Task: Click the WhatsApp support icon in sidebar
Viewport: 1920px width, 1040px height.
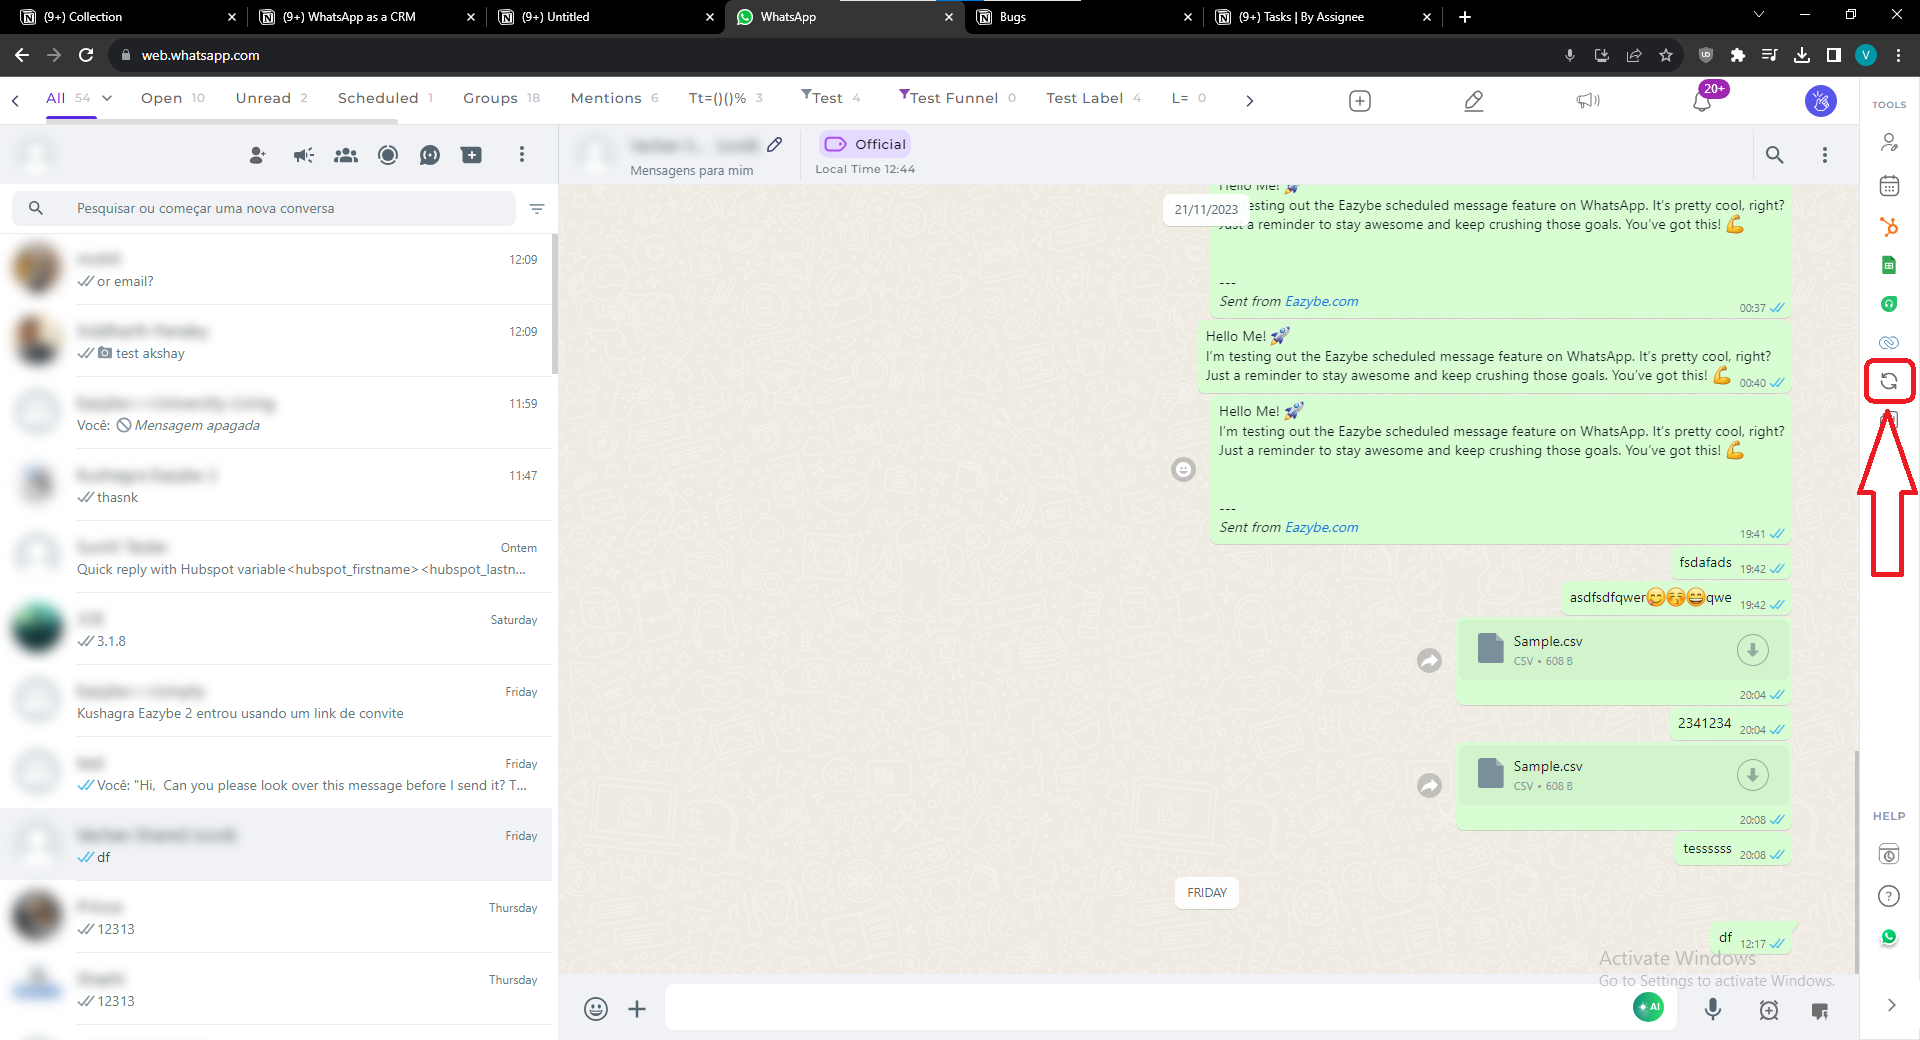Action: 1888,937
